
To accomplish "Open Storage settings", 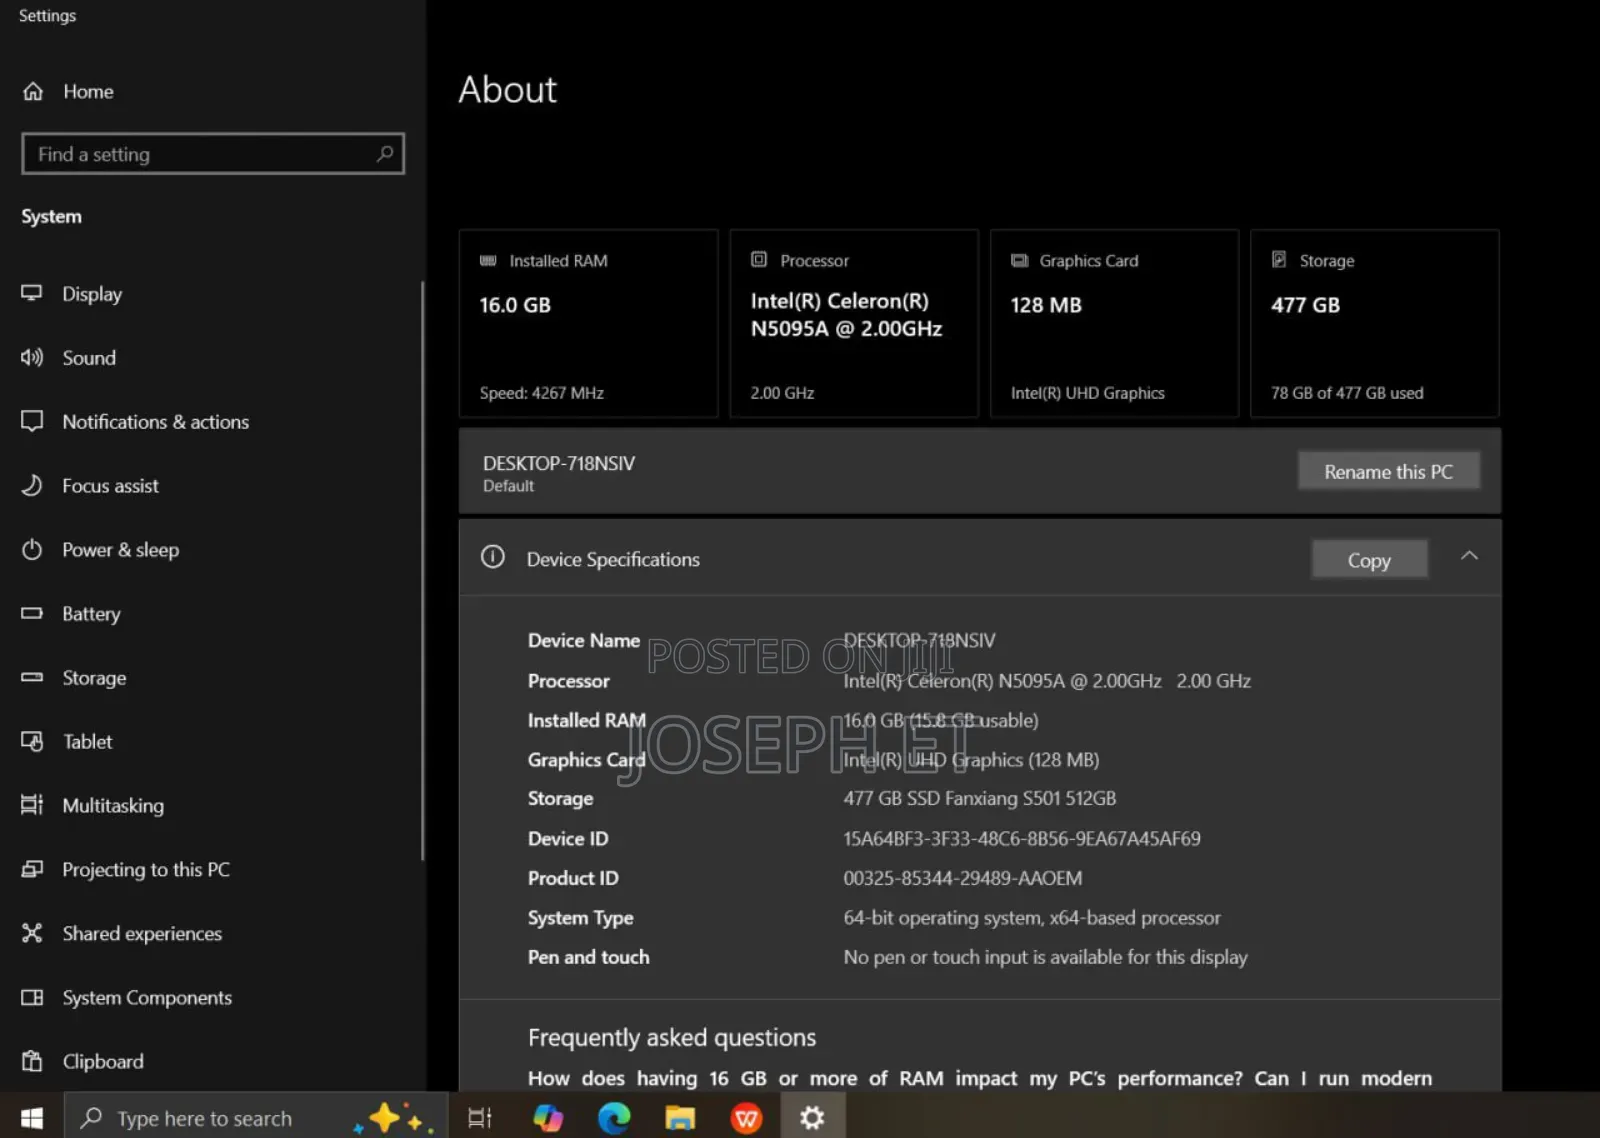I will coord(94,677).
